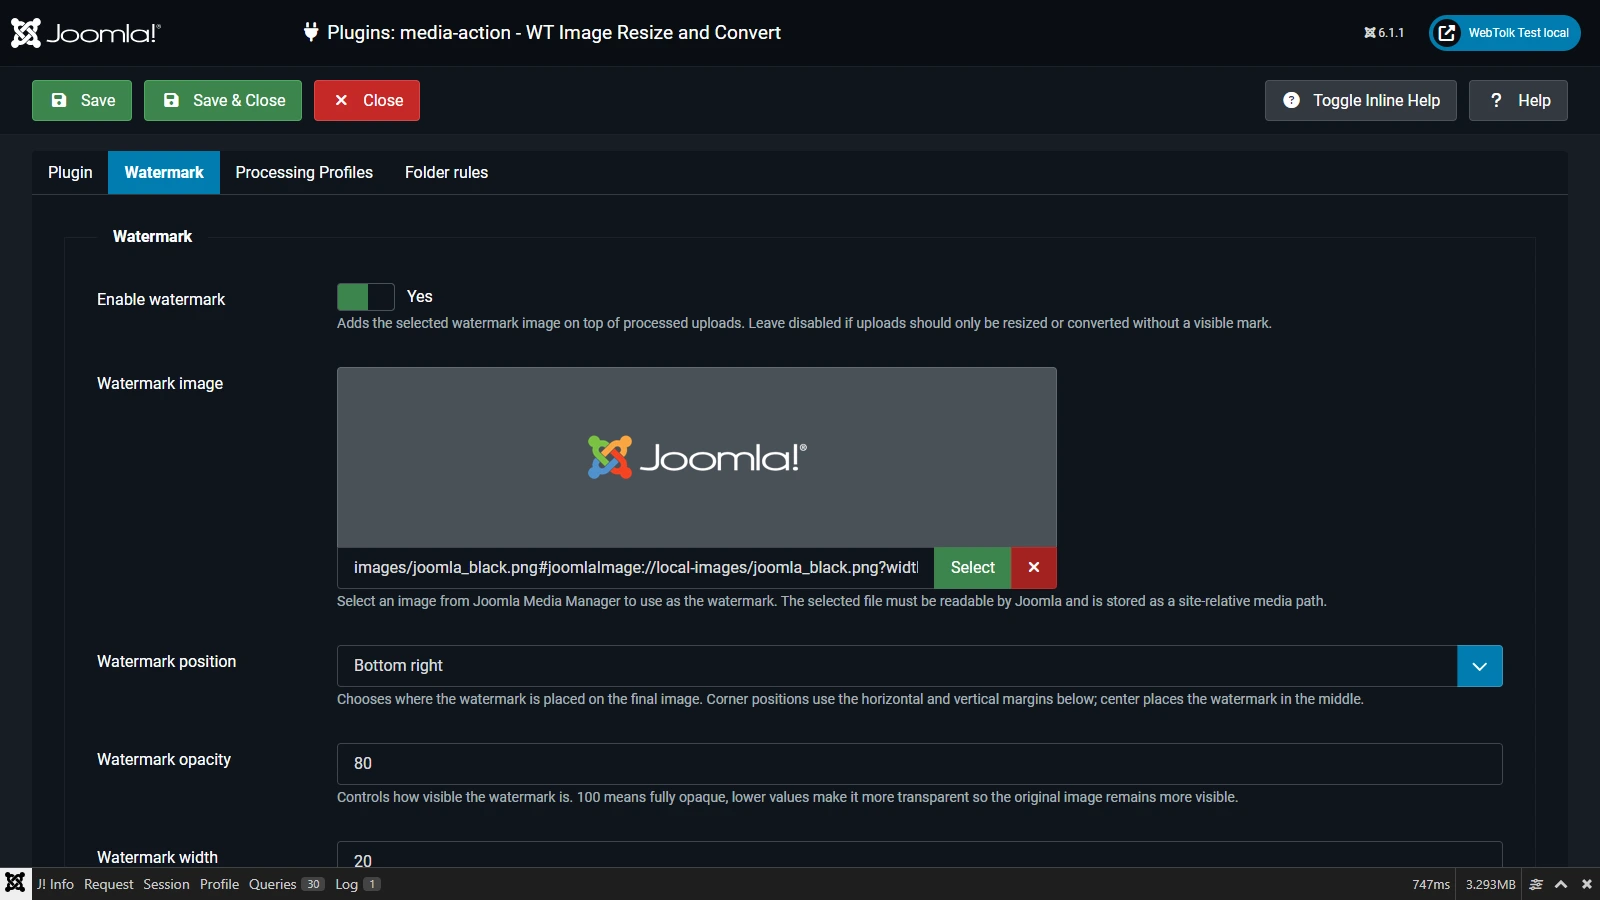Image resolution: width=1600 pixels, height=900 pixels.
Task: Open the Watermark position dropdown
Action: tap(920, 666)
